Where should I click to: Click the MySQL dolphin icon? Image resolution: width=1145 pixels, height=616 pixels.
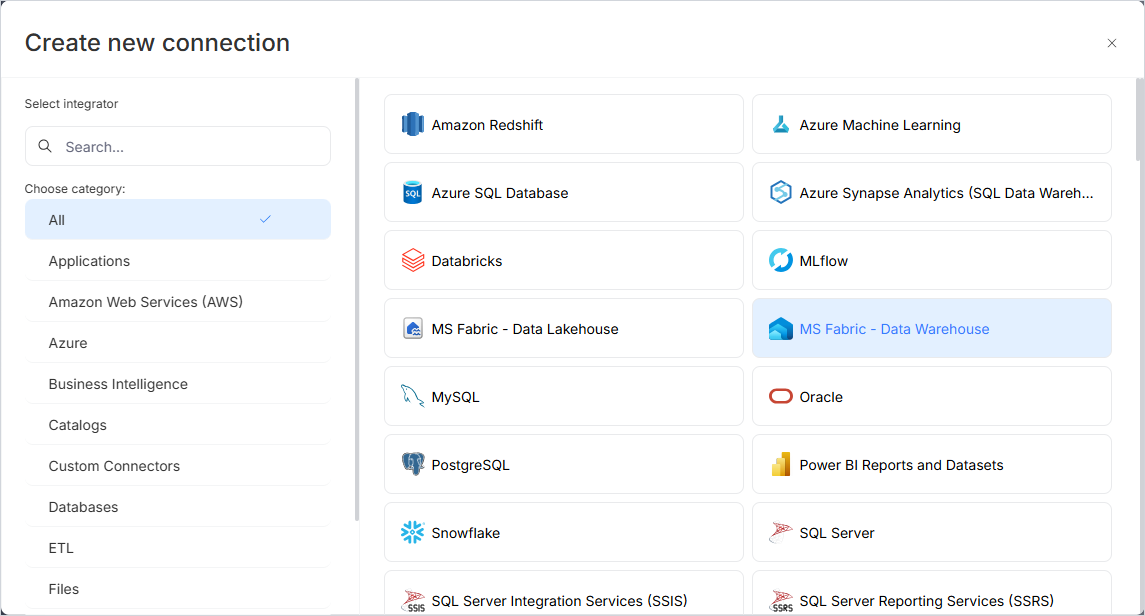(412, 397)
